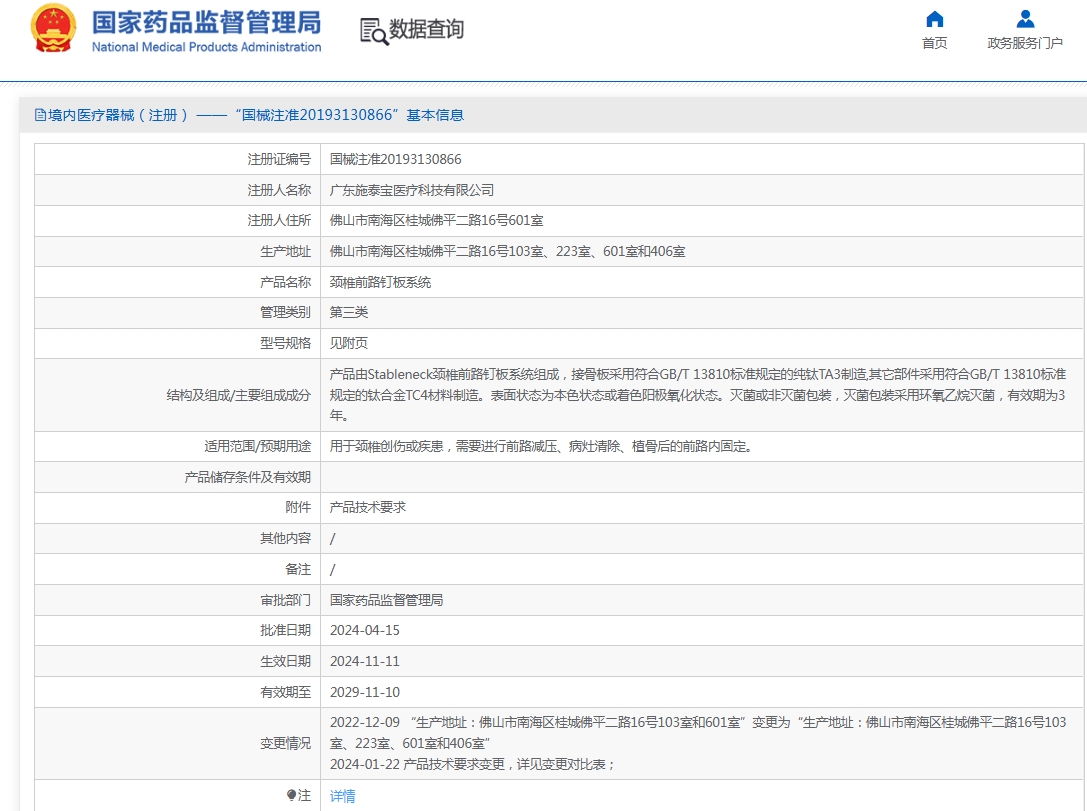The width and height of the screenshot is (1087, 811).
Task: Click the 适用范围/预期用途 label
Action: 258,446
